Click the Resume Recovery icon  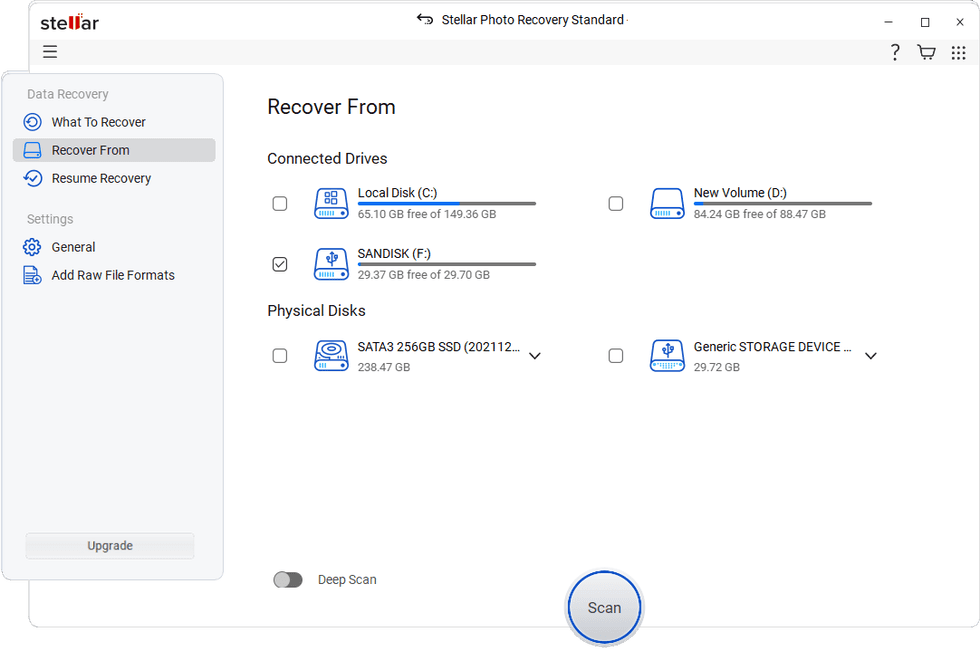coord(33,178)
